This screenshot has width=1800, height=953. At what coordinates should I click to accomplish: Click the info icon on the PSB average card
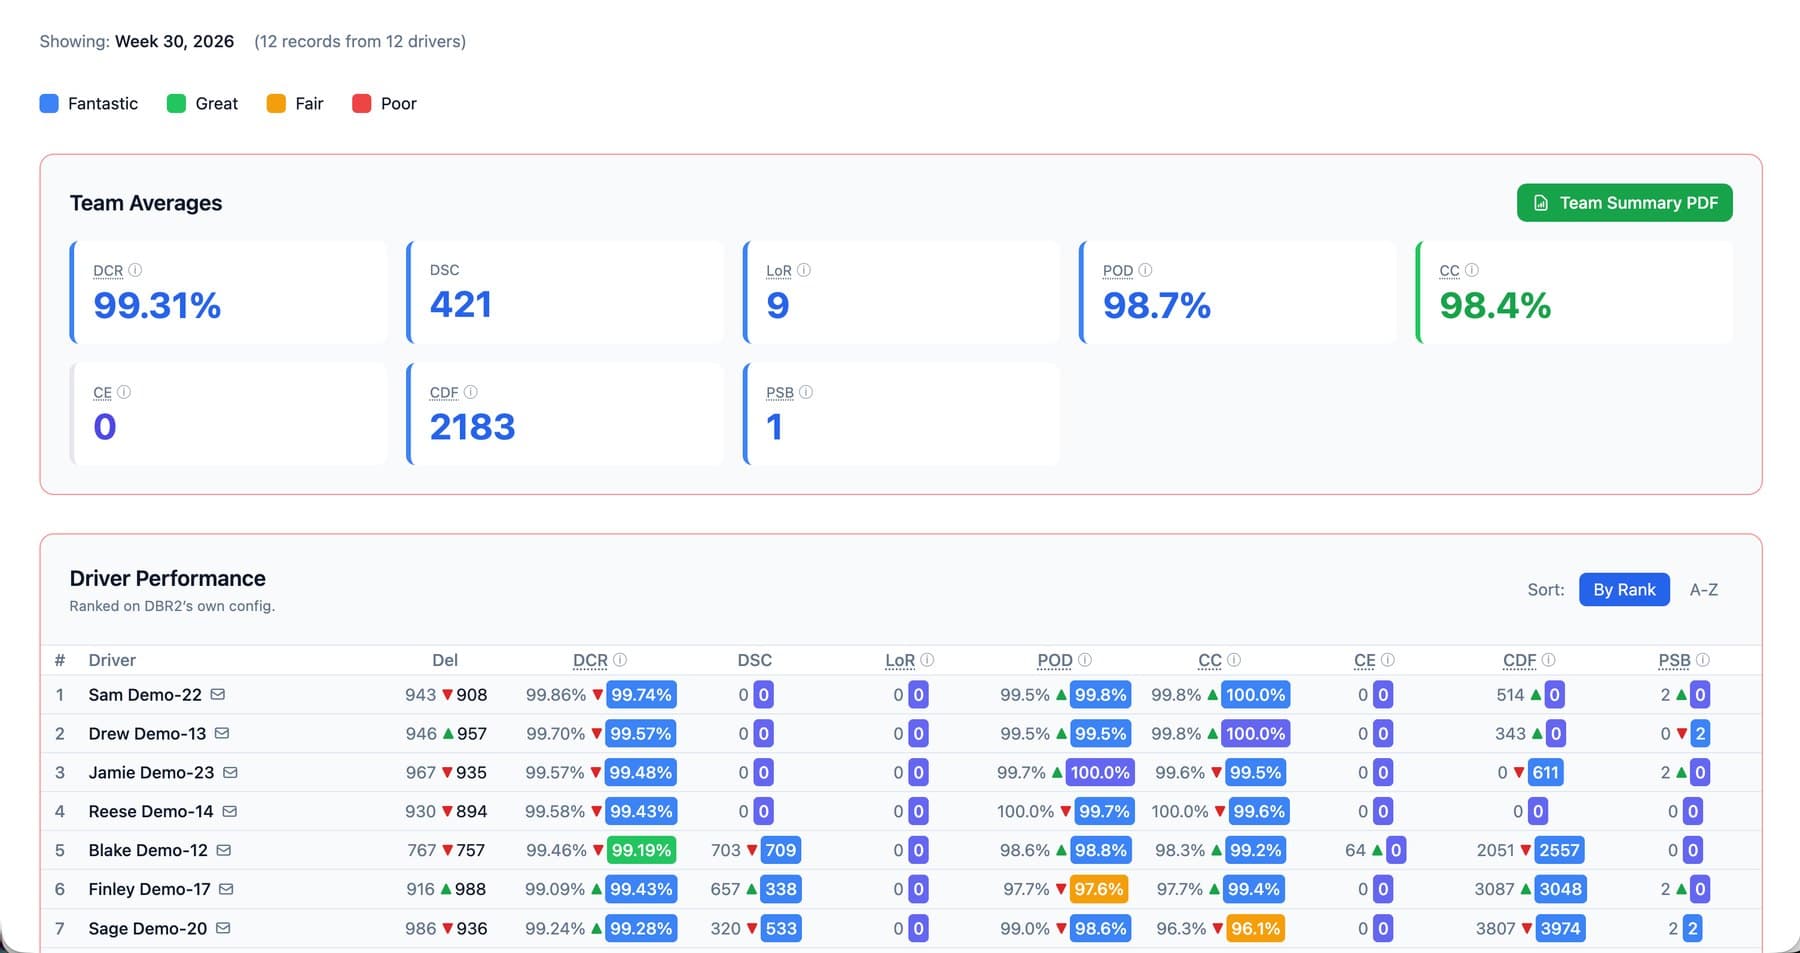806,392
